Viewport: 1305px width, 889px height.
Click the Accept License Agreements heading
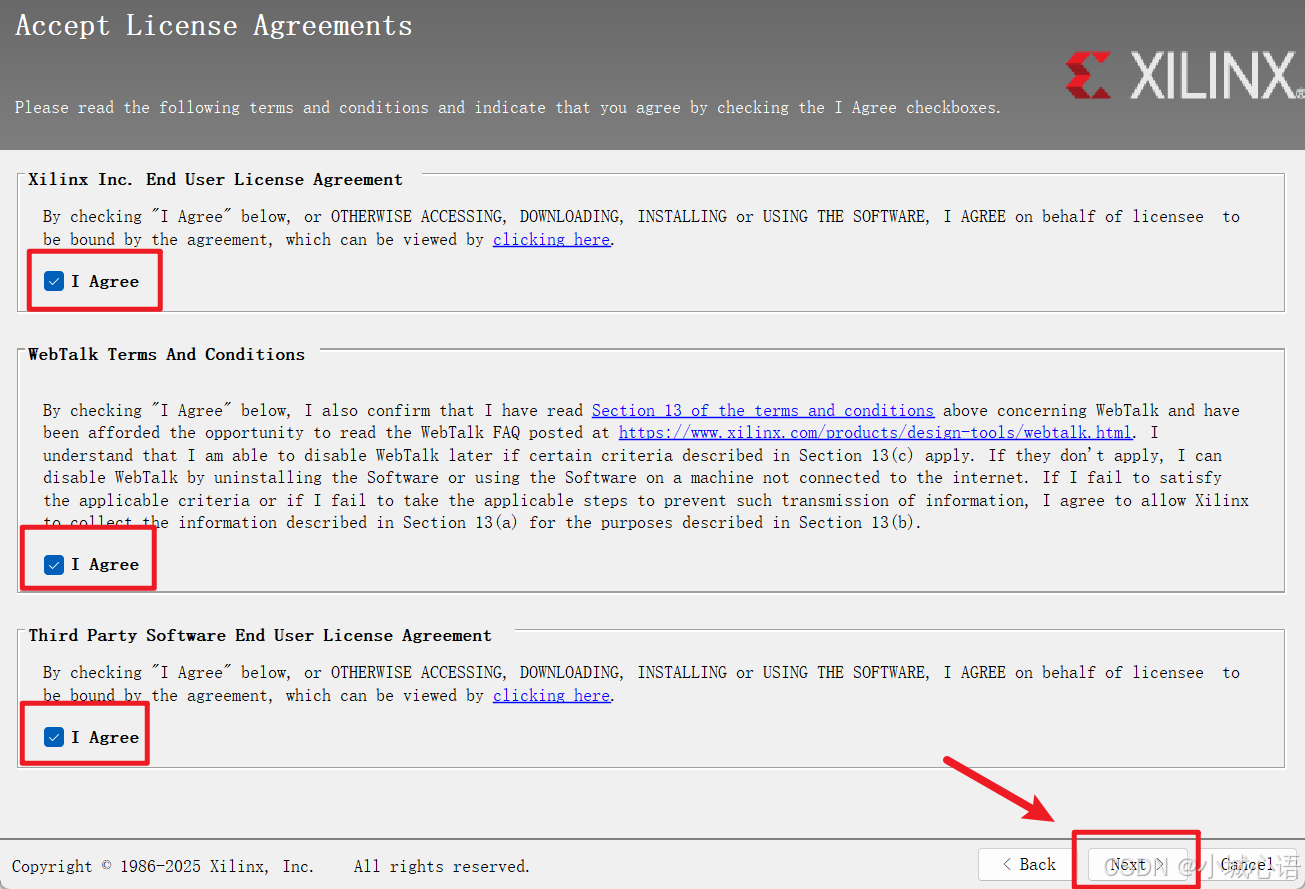tap(214, 26)
